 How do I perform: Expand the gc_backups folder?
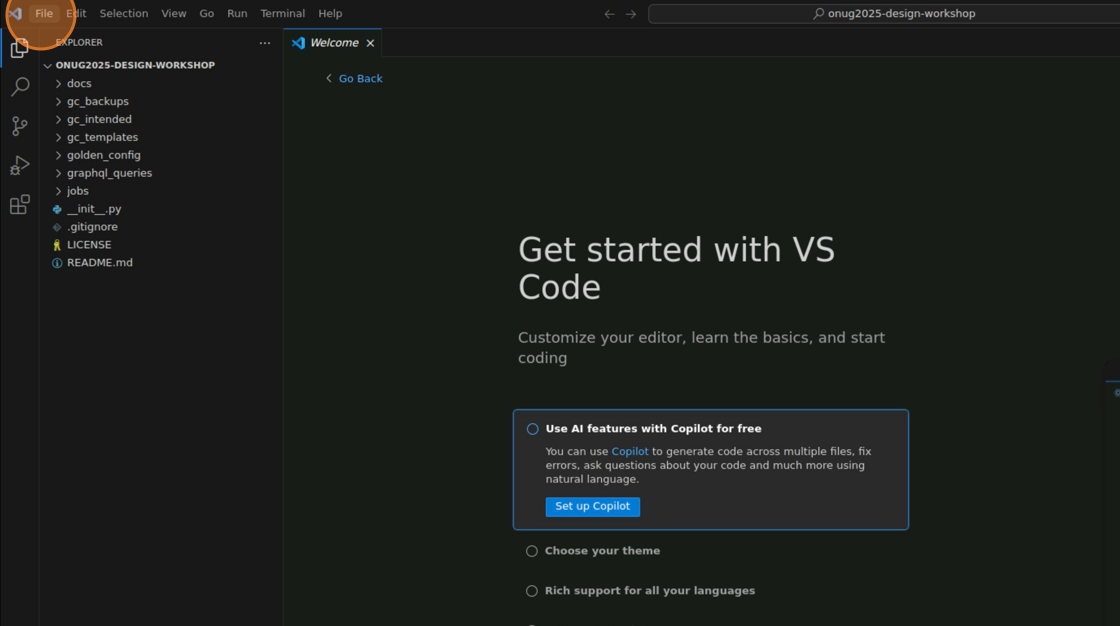(x=59, y=101)
